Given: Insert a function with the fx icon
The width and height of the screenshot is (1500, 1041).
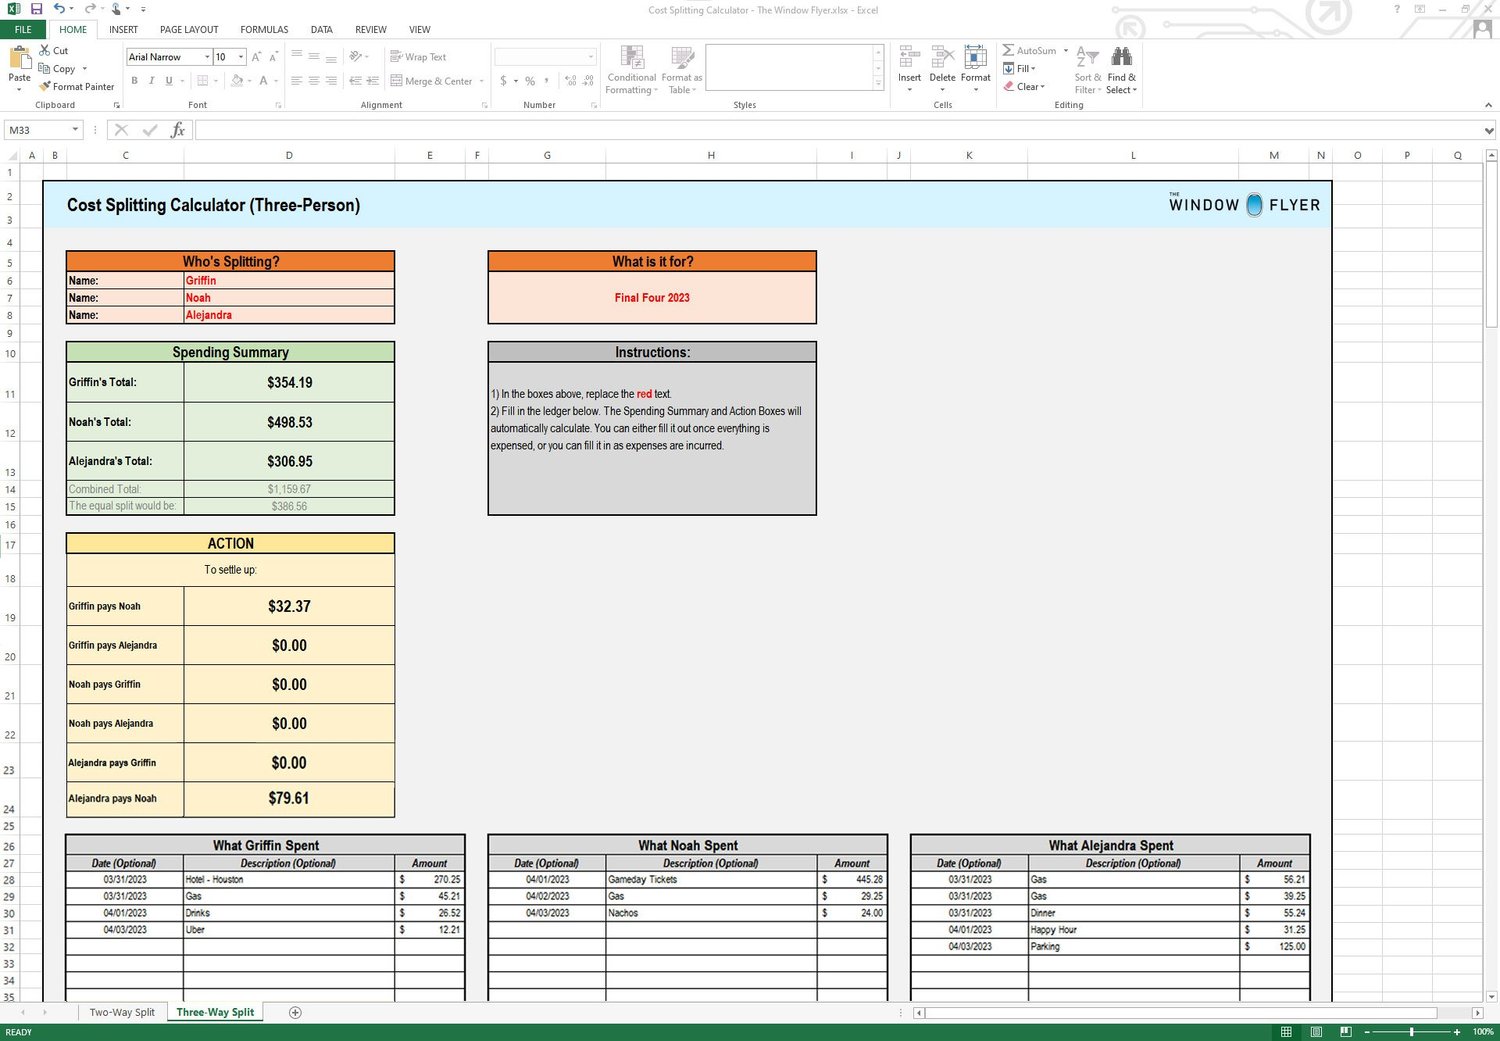Looking at the screenshot, I should coord(178,130).
